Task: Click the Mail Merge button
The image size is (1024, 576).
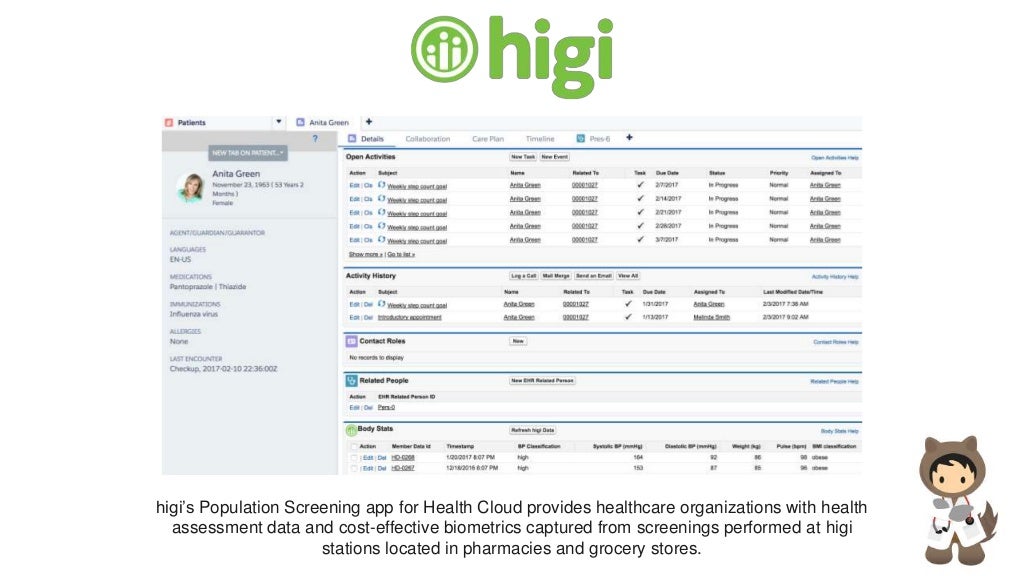Action: 556,276
